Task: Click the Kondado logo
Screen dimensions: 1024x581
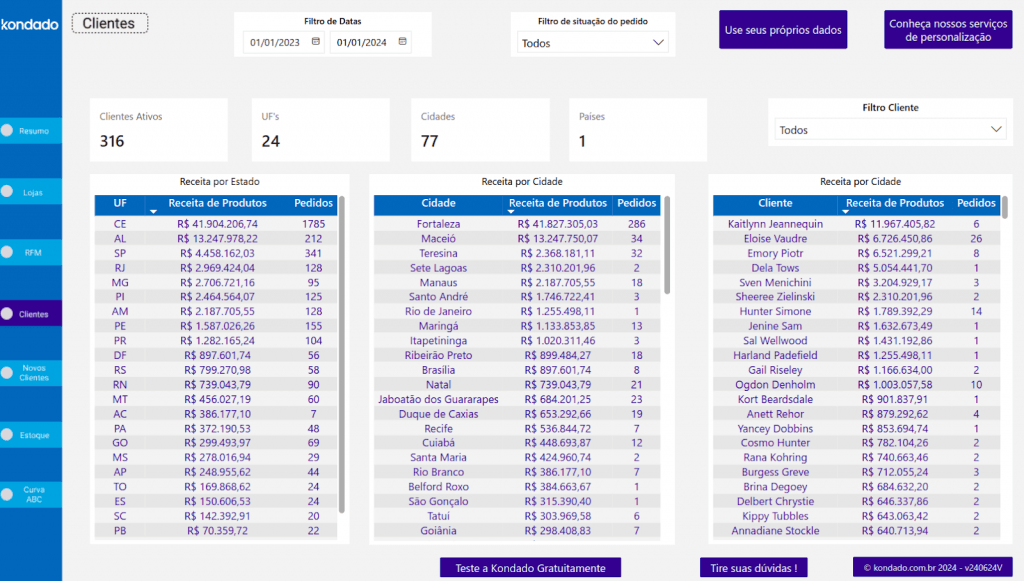Action: pyautogui.click(x=30, y=24)
